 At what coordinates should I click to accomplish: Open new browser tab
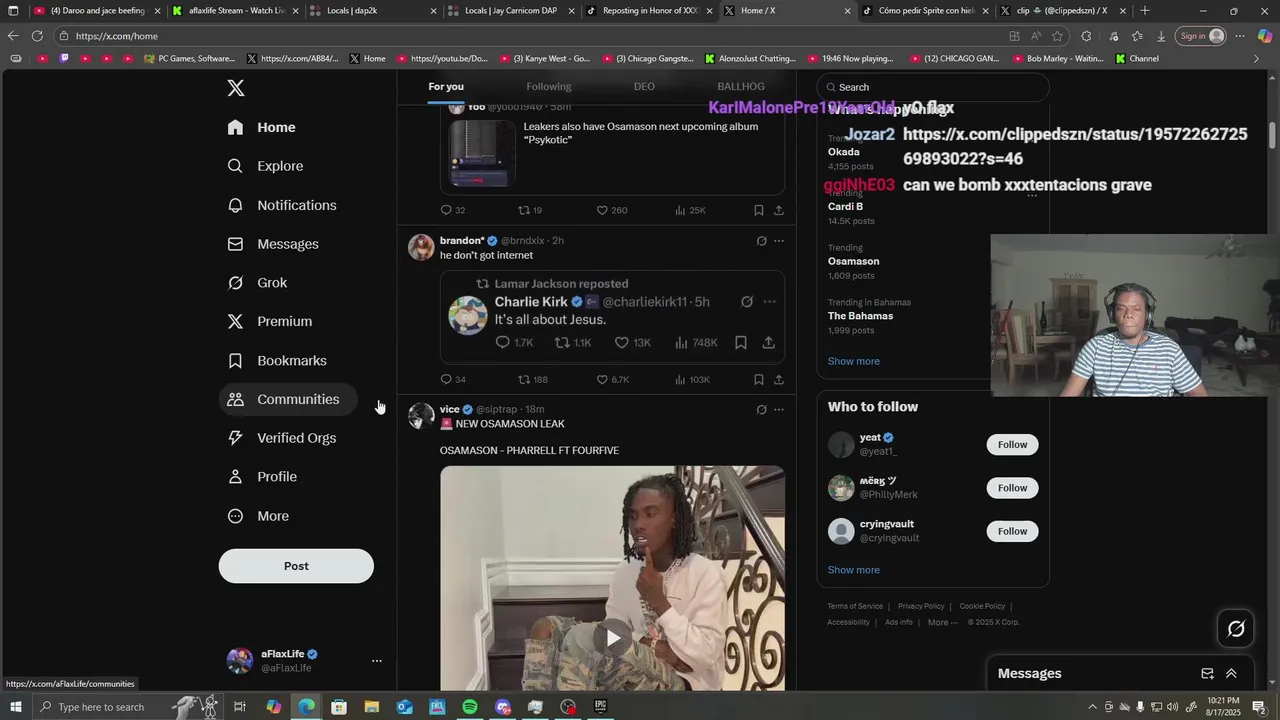point(1145,11)
